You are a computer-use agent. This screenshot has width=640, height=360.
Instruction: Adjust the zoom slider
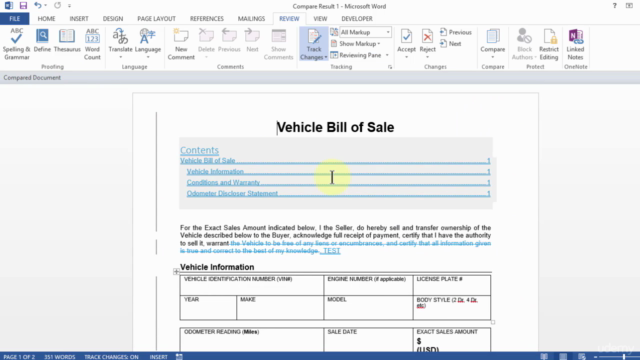(x=624, y=357)
